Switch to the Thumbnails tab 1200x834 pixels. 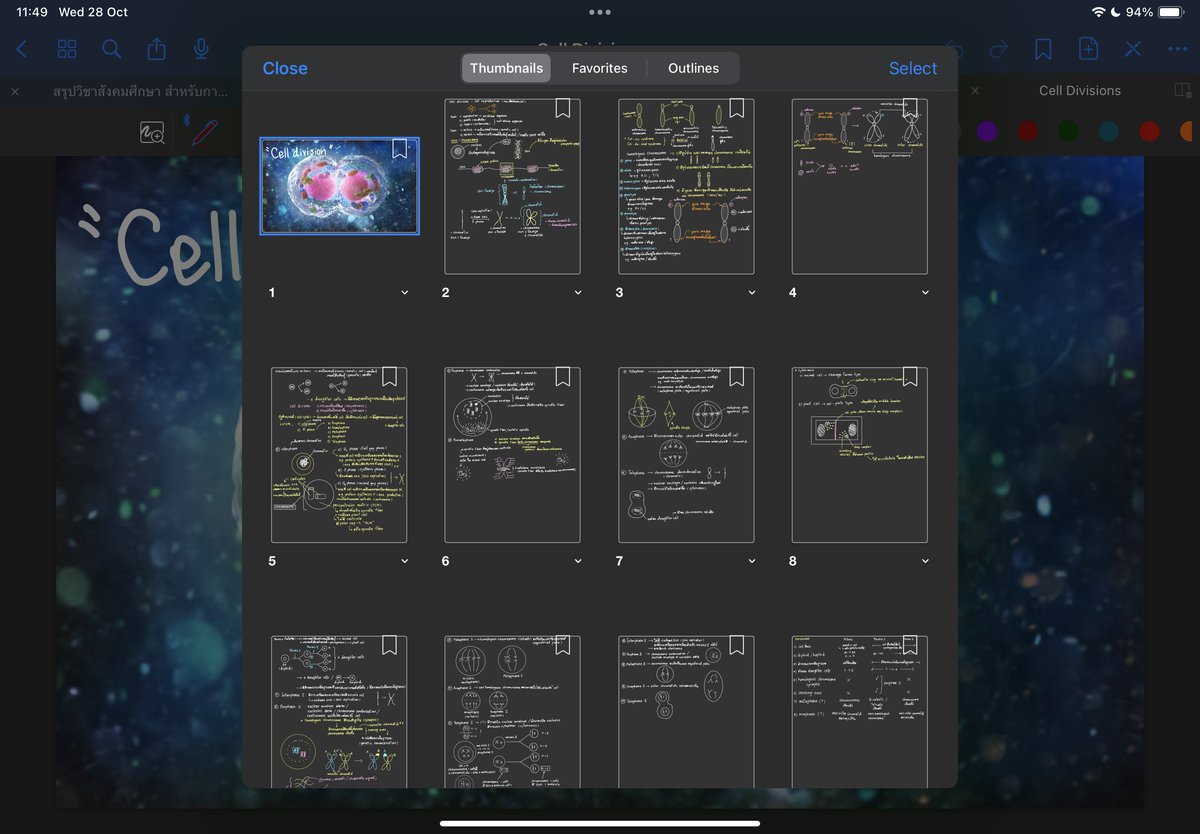pyautogui.click(x=506, y=68)
